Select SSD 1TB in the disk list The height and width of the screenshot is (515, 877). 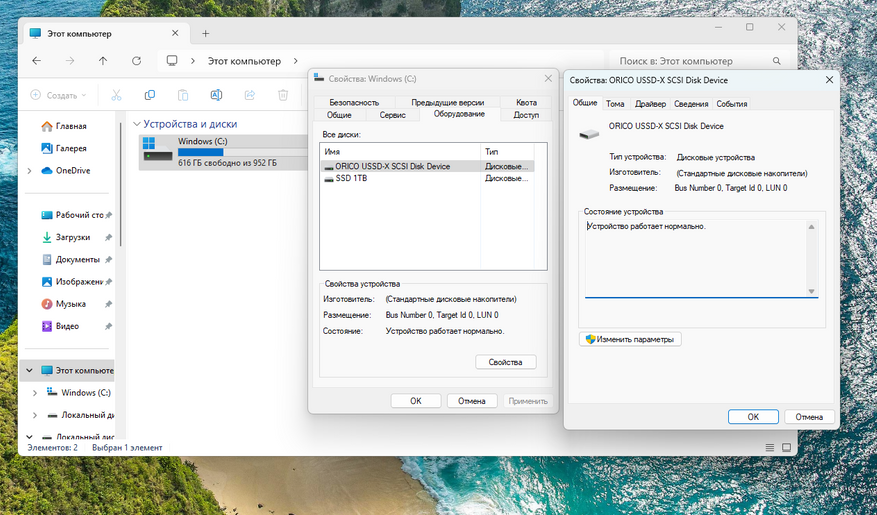click(351, 178)
